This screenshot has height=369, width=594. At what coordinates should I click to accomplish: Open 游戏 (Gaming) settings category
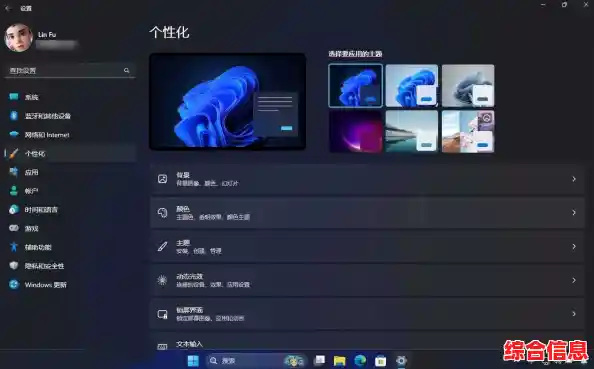click(x=70, y=228)
